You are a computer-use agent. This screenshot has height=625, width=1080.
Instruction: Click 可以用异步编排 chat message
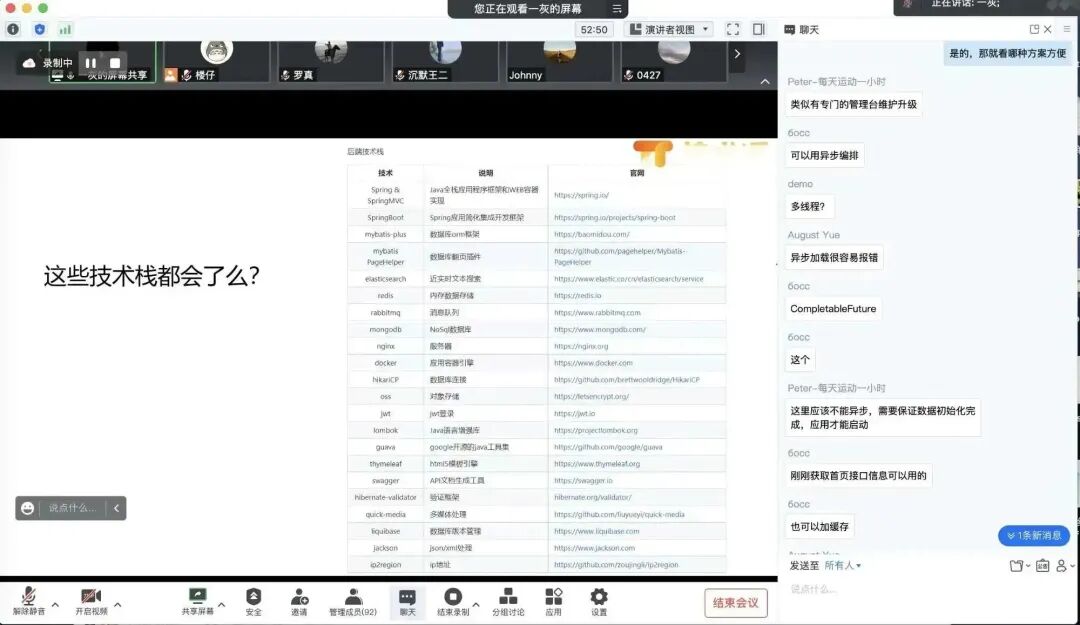(824, 155)
